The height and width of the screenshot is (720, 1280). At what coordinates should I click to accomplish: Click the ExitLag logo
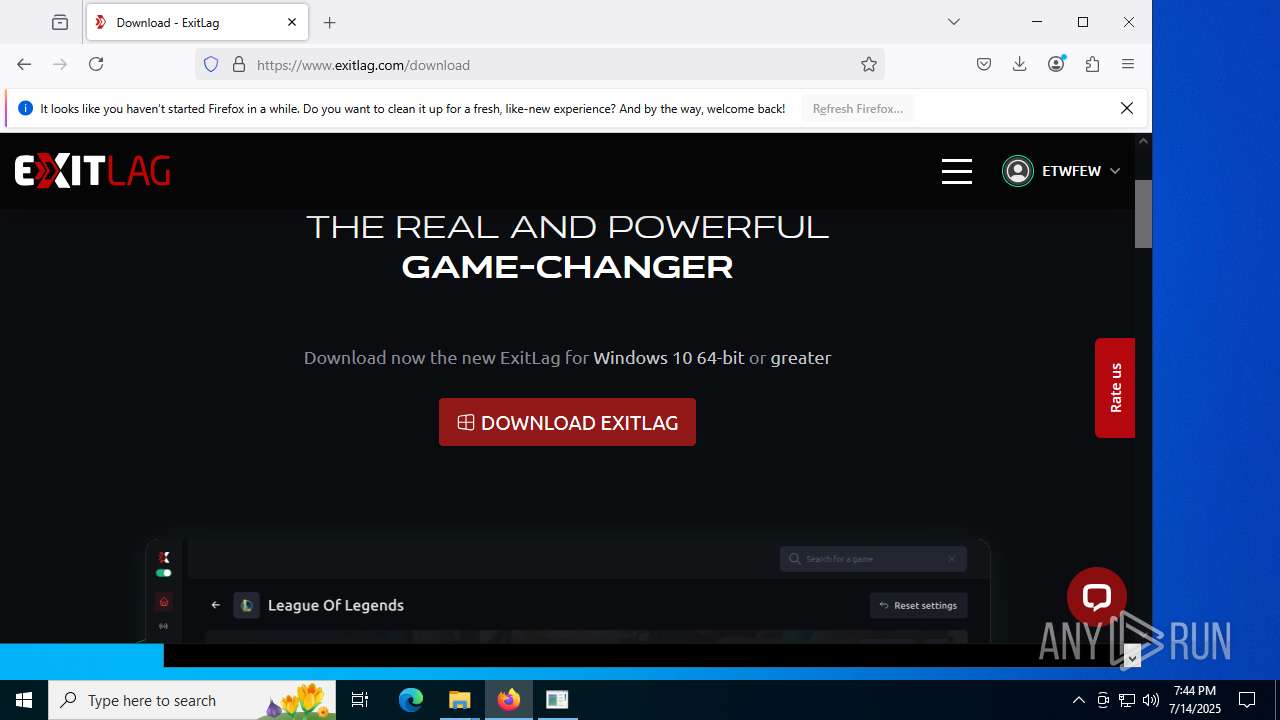coord(92,171)
